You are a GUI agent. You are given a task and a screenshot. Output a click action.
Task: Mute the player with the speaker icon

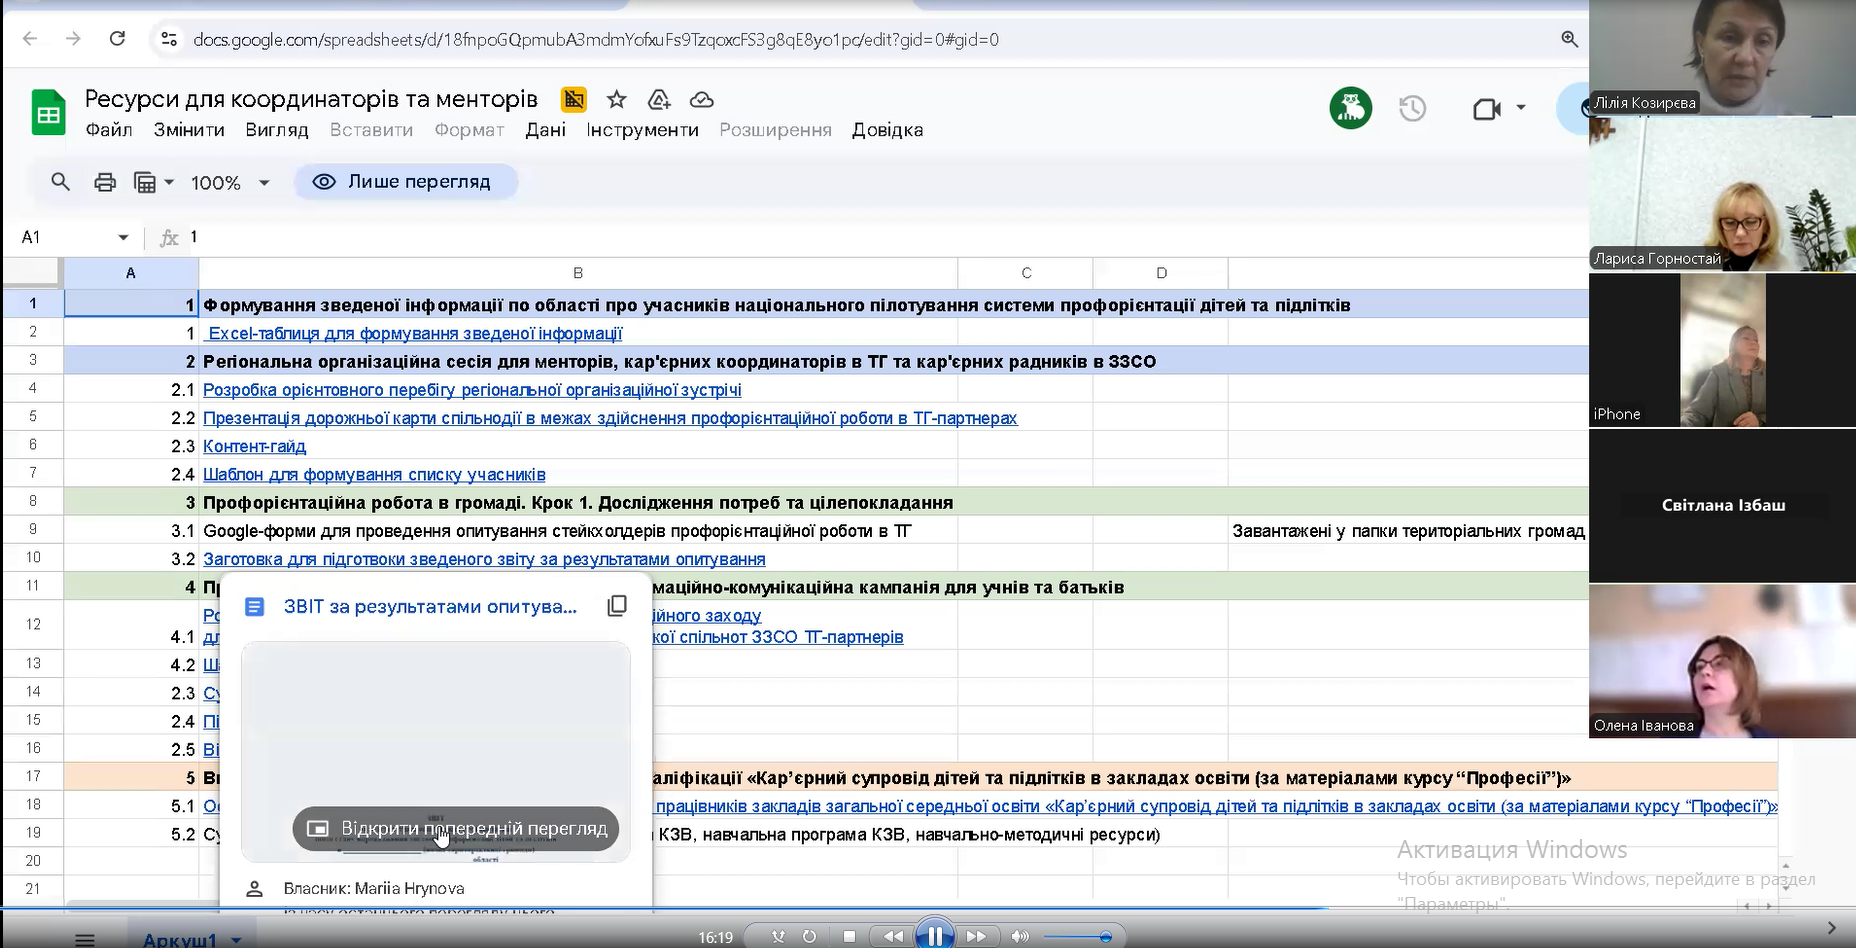[1019, 936]
